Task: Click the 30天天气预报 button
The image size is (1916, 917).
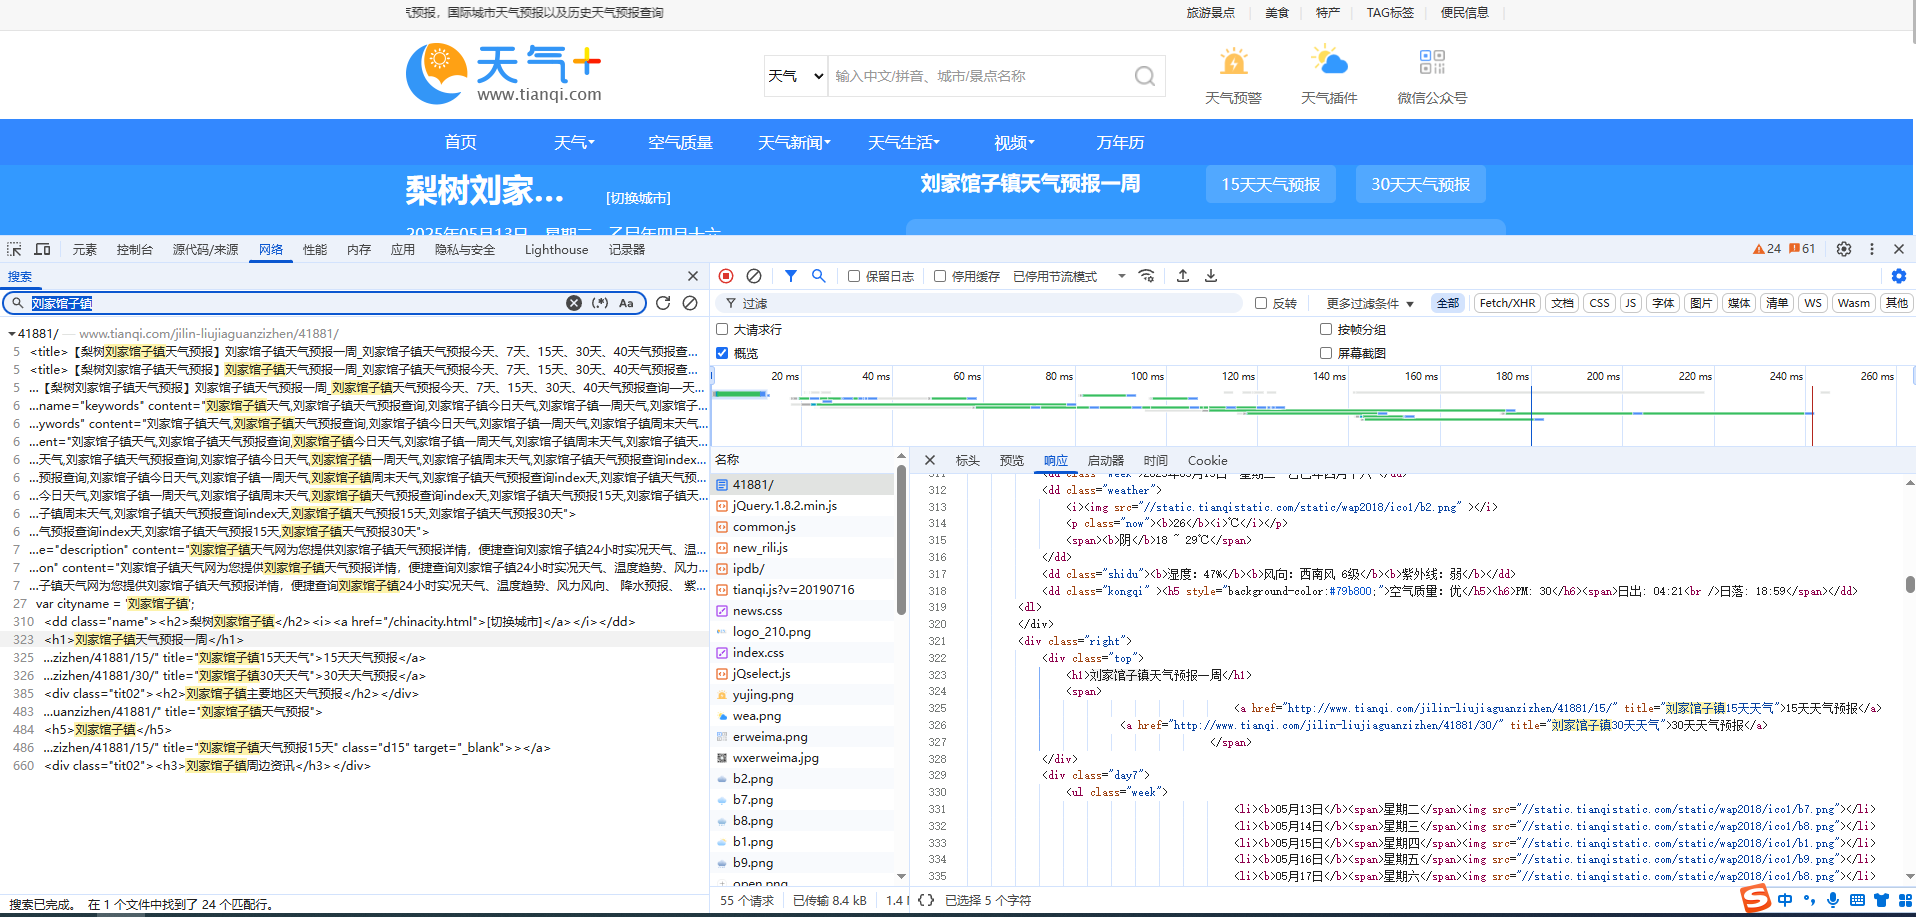Action: click(x=1420, y=184)
